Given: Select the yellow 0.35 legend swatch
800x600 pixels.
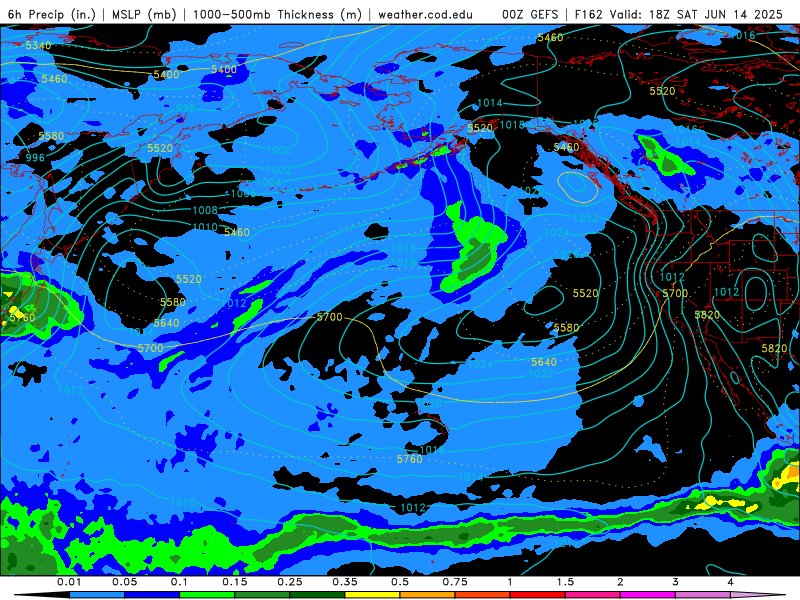Looking at the screenshot, I should point(372,595).
